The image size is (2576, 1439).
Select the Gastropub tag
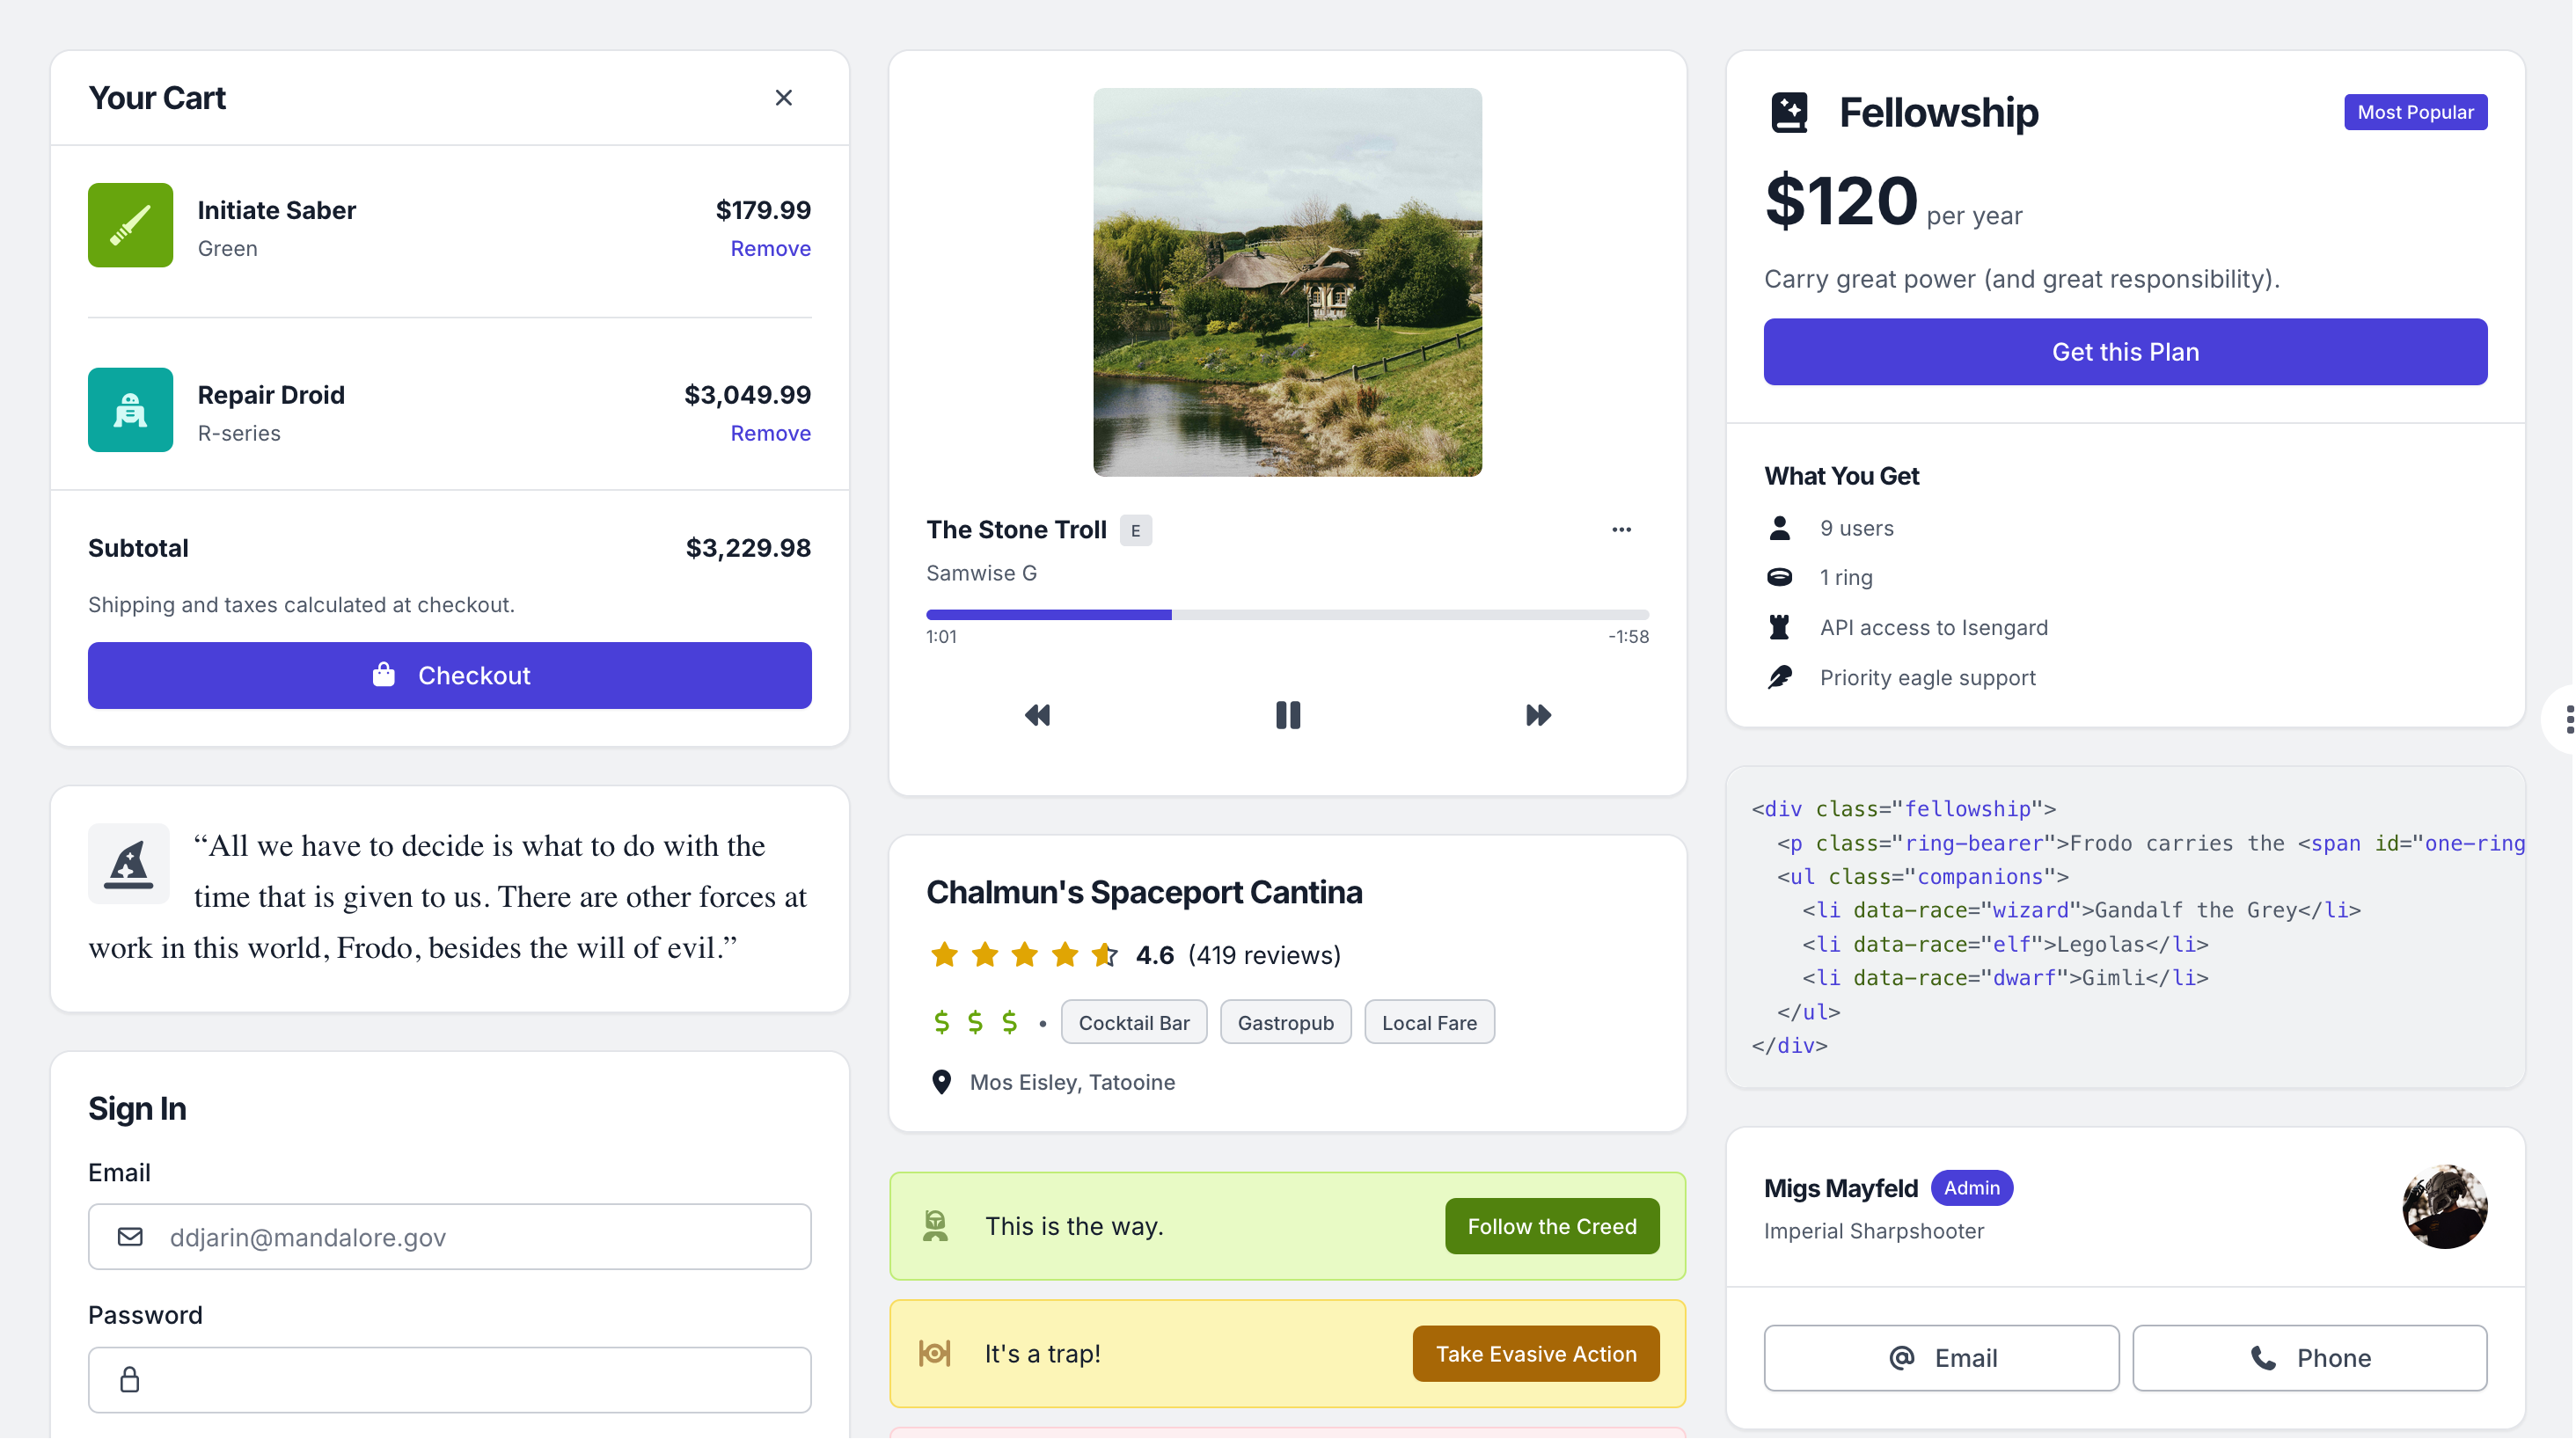1285,1023
